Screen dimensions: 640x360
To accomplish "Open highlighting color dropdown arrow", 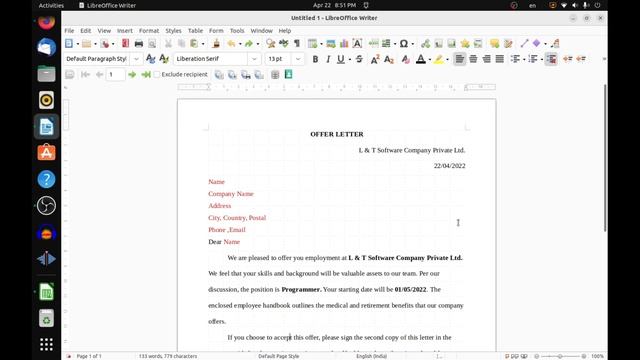I will (x=447, y=60).
